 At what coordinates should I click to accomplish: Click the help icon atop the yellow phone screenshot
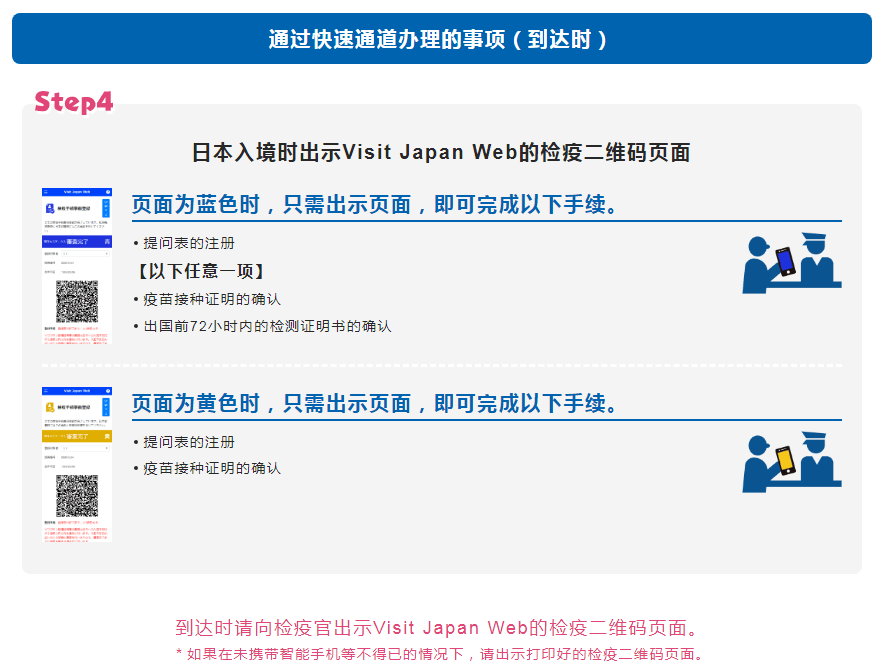pos(107,390)
